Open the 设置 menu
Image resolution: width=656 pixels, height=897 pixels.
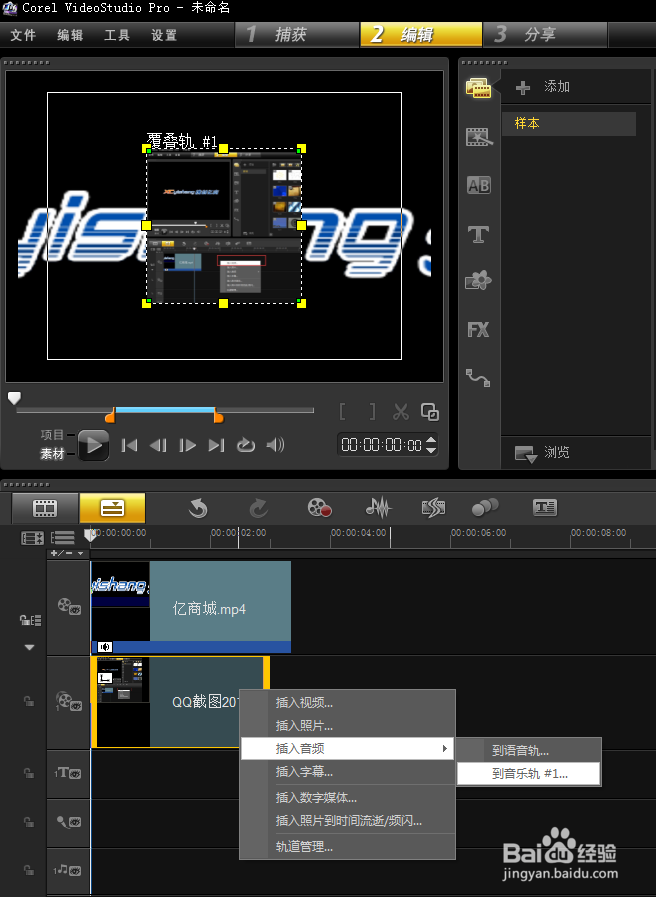coord(164,35)
